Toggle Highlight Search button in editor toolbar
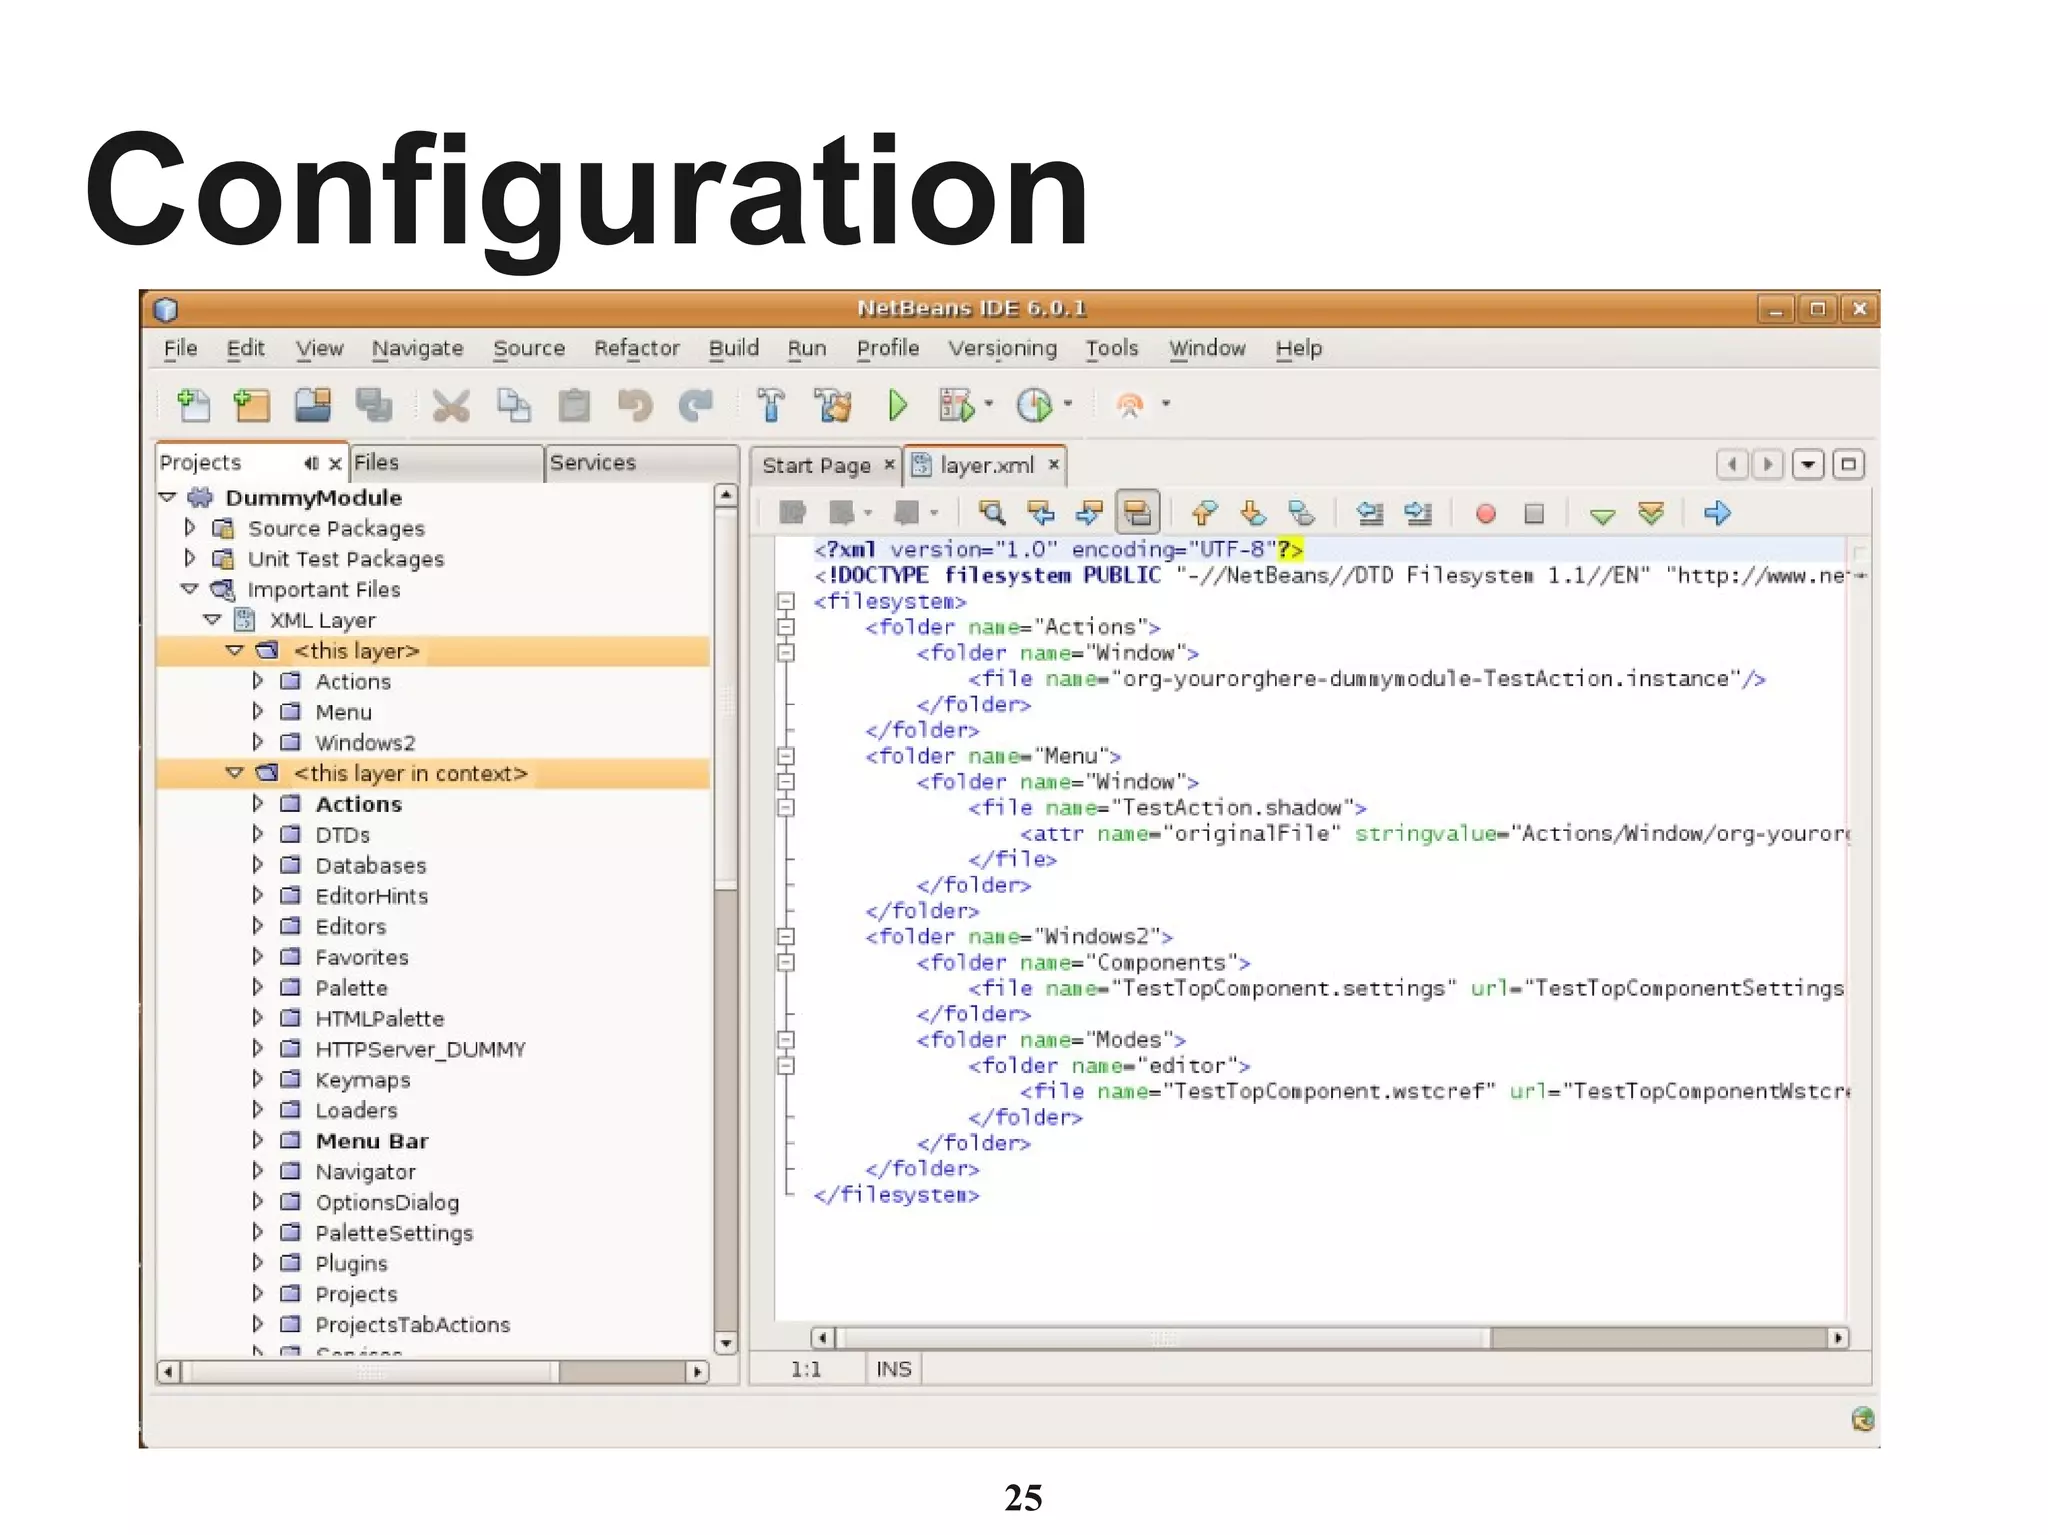 (x=1138, y=513)
